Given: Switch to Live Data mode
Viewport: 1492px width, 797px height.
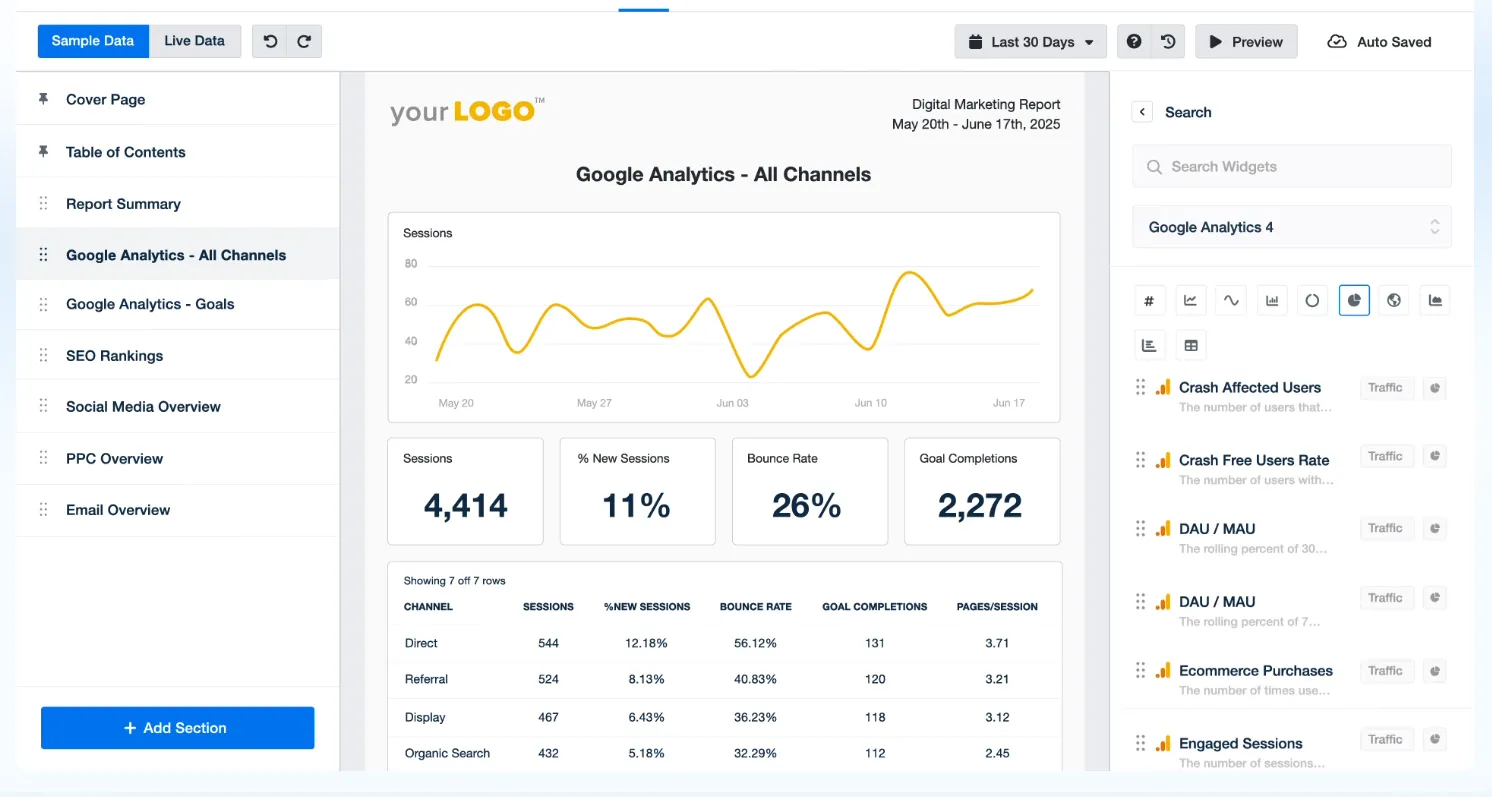Looking at the screenshot, I should tap(195, 41).
